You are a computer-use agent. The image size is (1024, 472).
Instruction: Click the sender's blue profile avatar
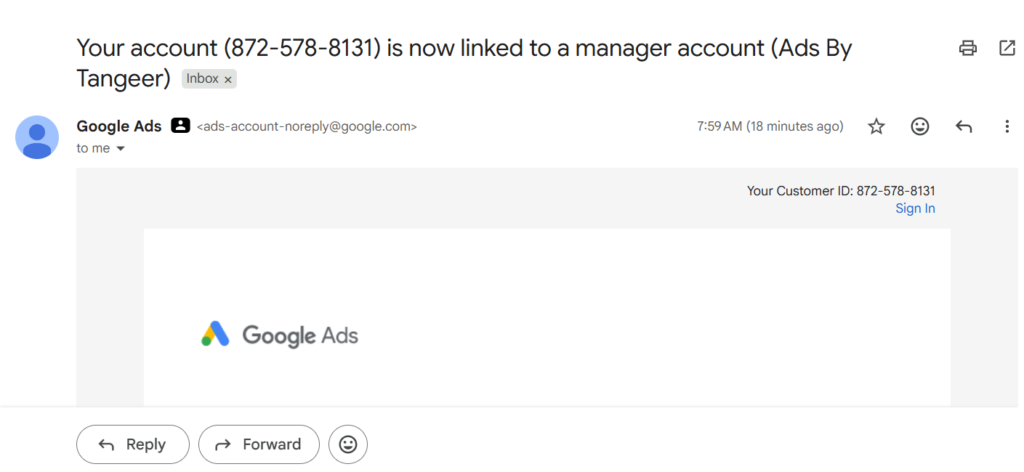pos(37,137)
